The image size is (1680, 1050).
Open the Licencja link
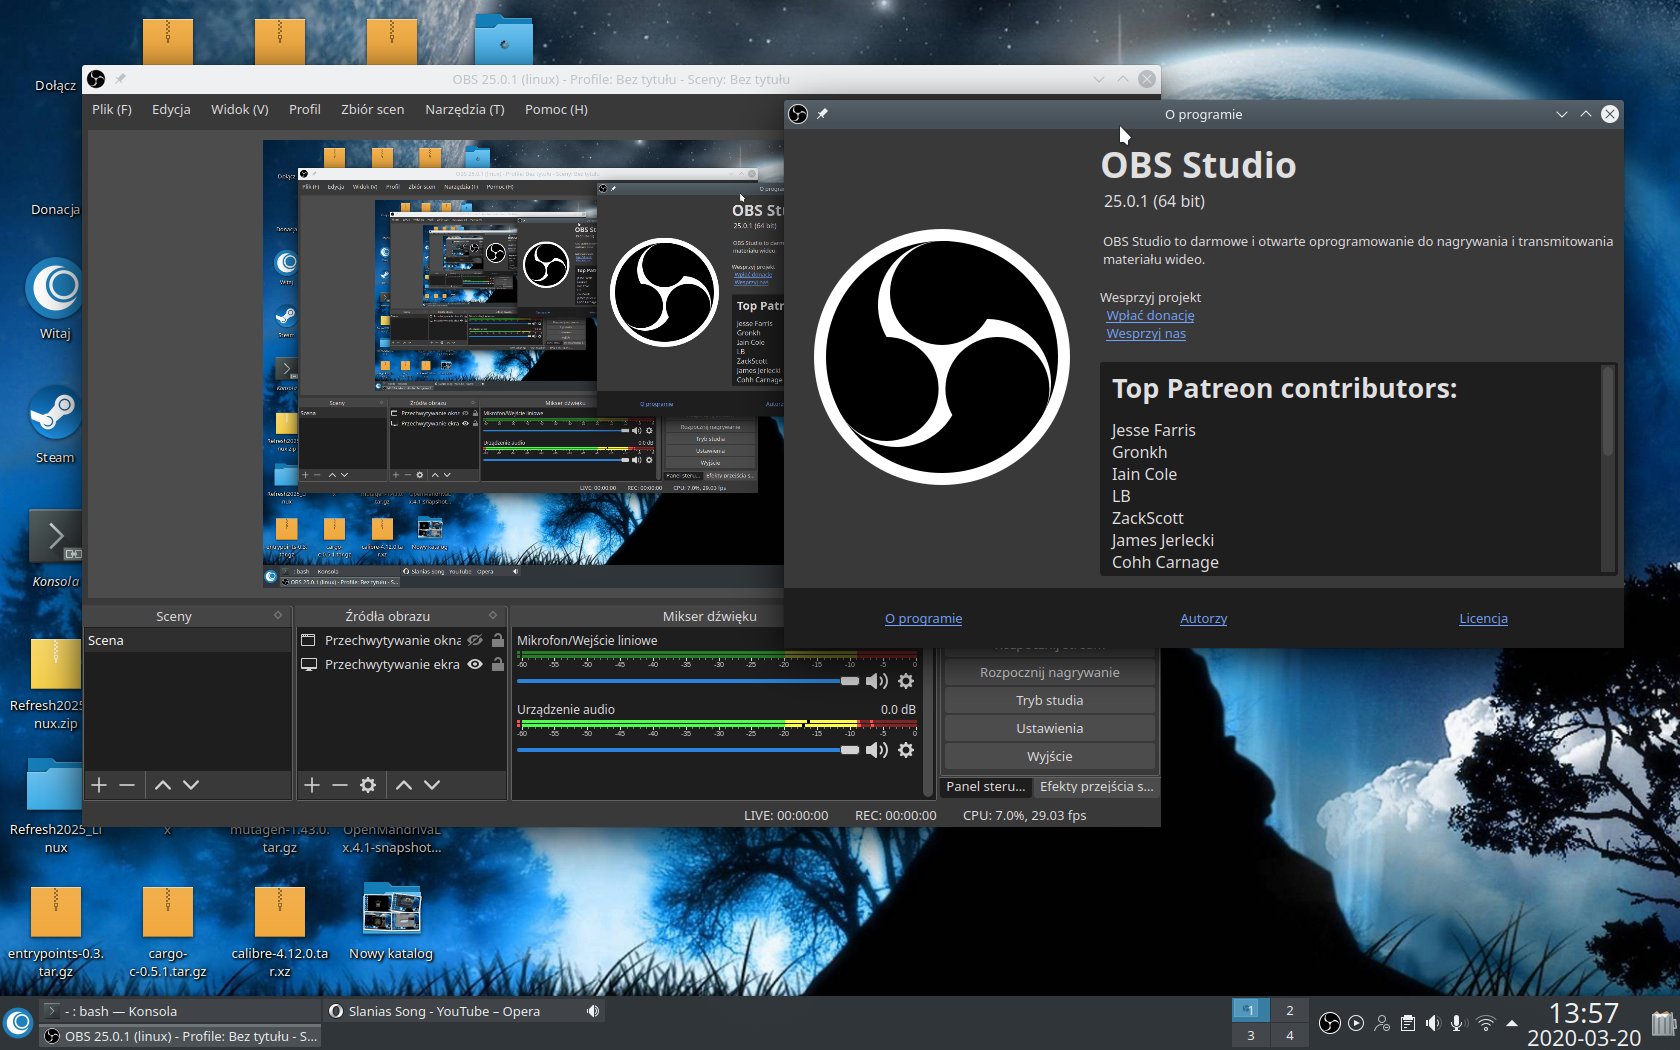point(1483,618)
